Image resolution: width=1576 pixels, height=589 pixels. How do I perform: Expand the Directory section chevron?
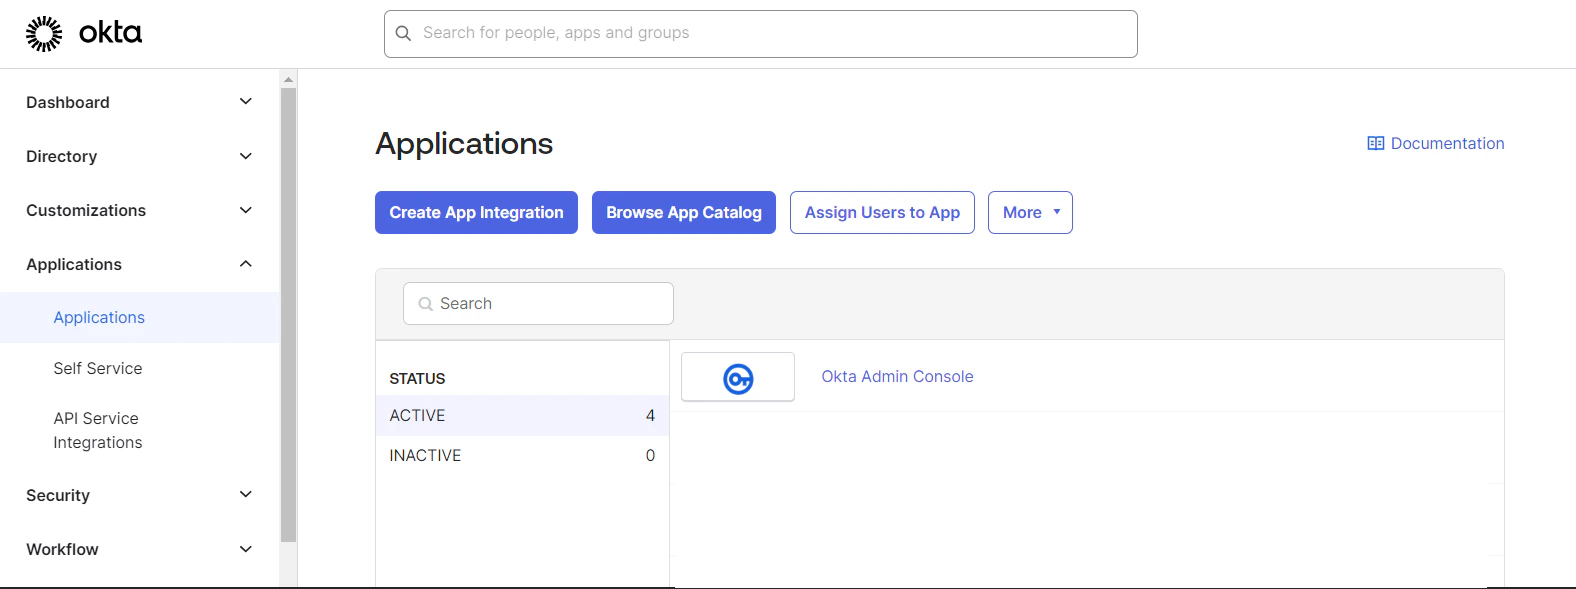click(246, 156)
